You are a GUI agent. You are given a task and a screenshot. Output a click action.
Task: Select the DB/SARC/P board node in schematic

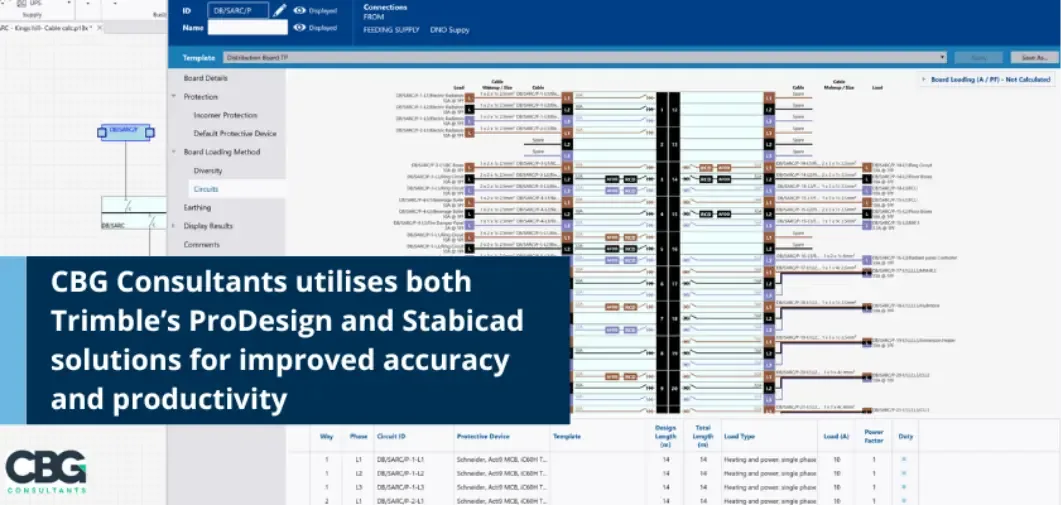click(x=126, y=132)
